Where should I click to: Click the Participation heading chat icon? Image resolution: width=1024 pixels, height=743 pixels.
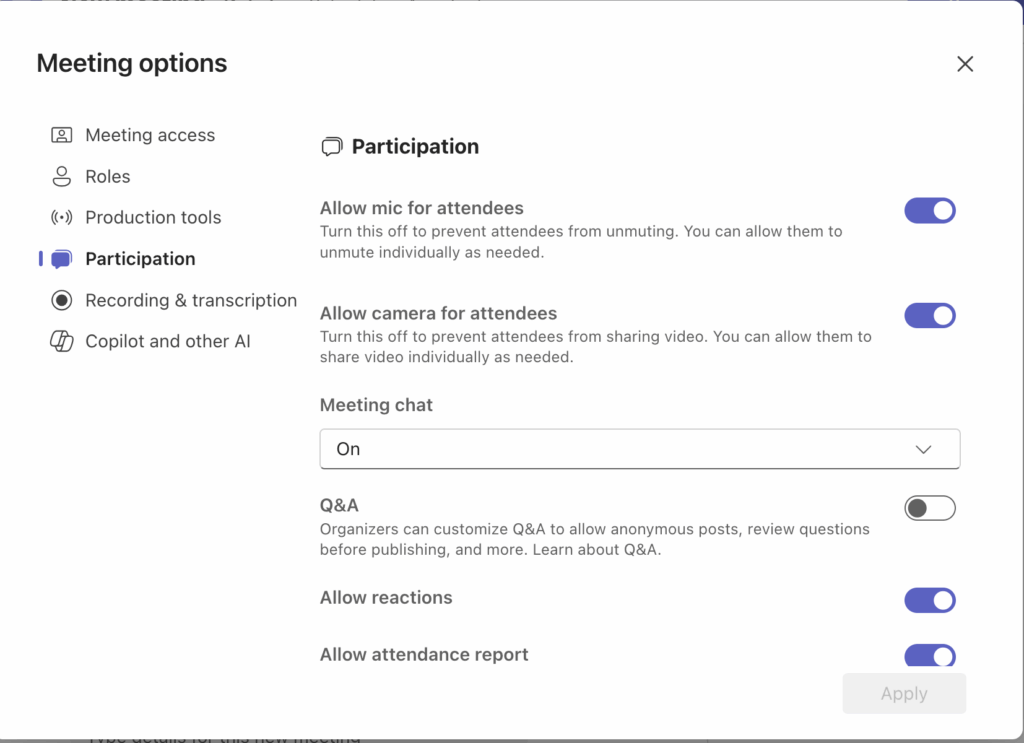[x=331, y=147]
